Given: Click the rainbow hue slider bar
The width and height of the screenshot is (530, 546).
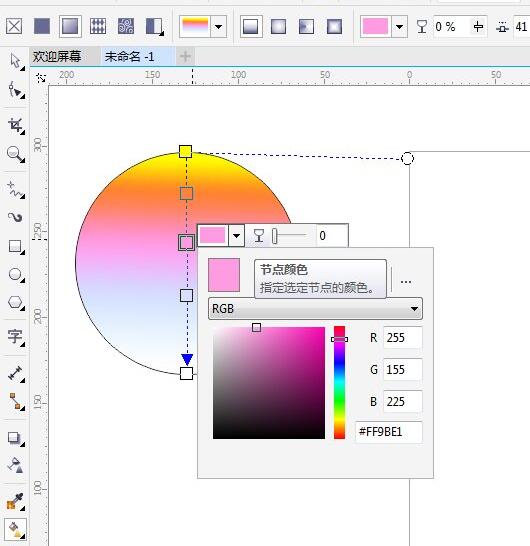Looking at the screenshot, I should [x=340, y=383].
